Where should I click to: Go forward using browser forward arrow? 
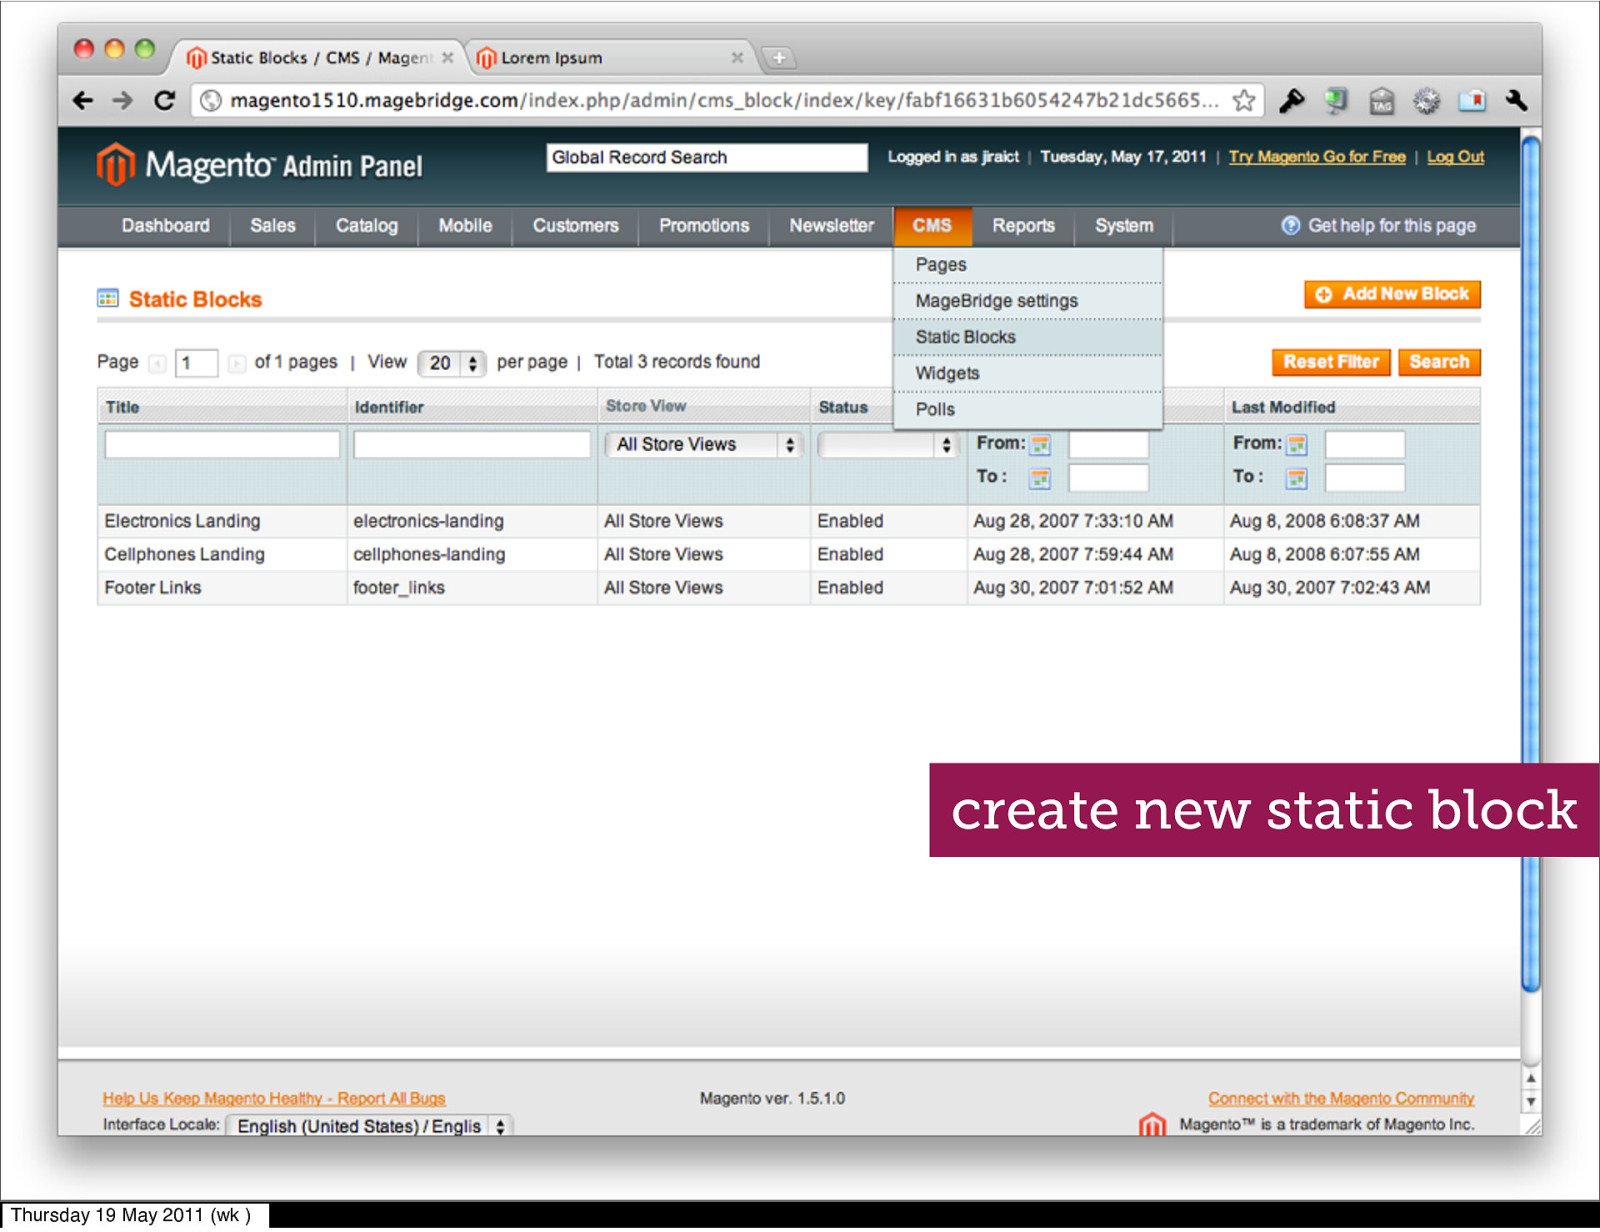point(122,100)
